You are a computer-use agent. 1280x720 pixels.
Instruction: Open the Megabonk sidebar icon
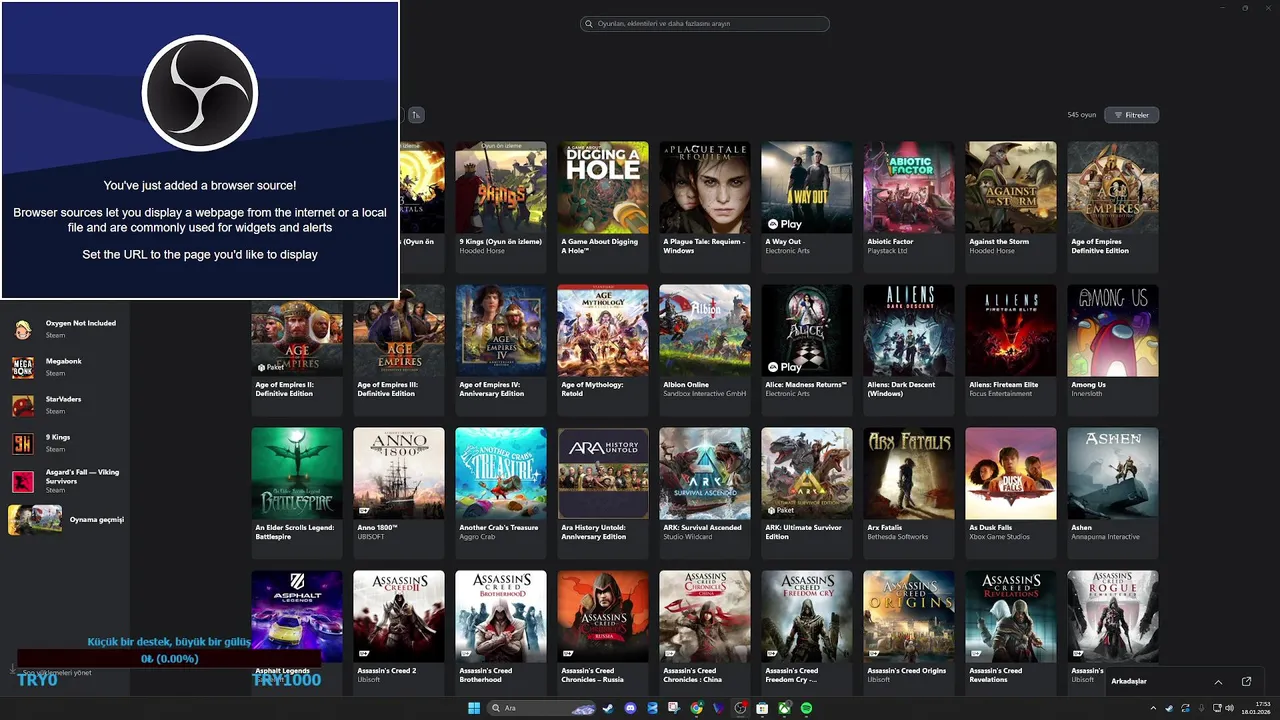[22, 368]
